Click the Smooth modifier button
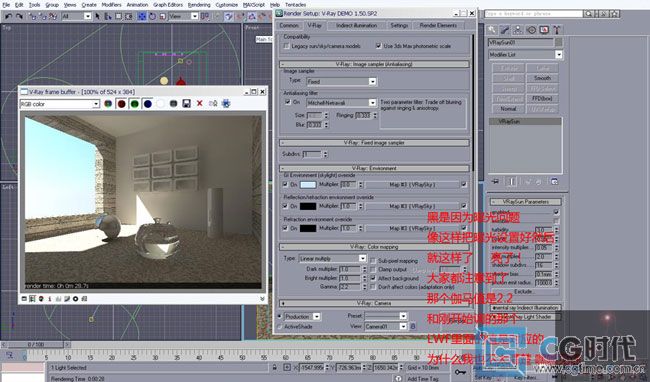The image size is (650, 382). 542,78
